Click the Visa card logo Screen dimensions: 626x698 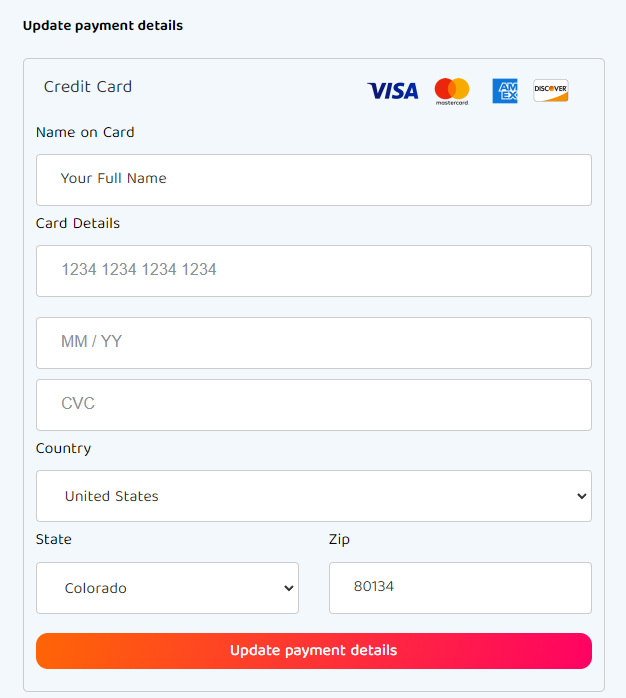pos(392,91)
